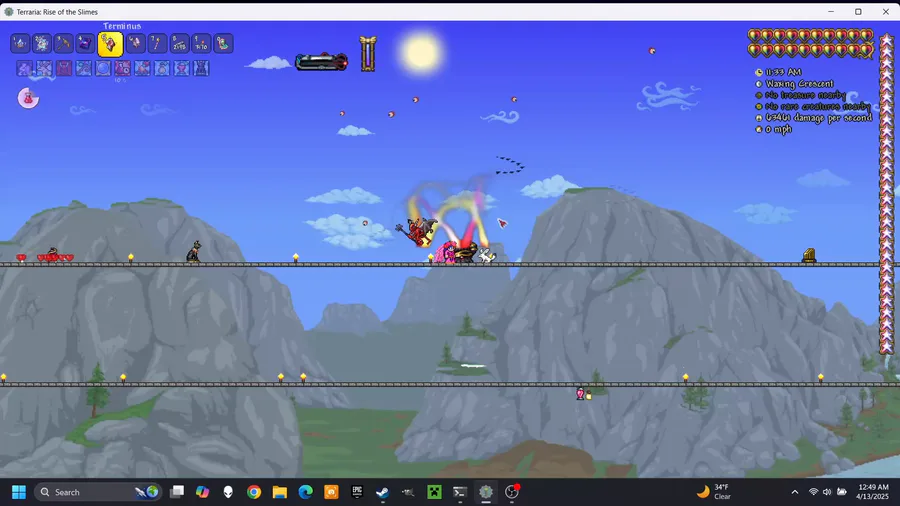Click the round blue orb buff icon
900x506 pixels.
[103, 68]
